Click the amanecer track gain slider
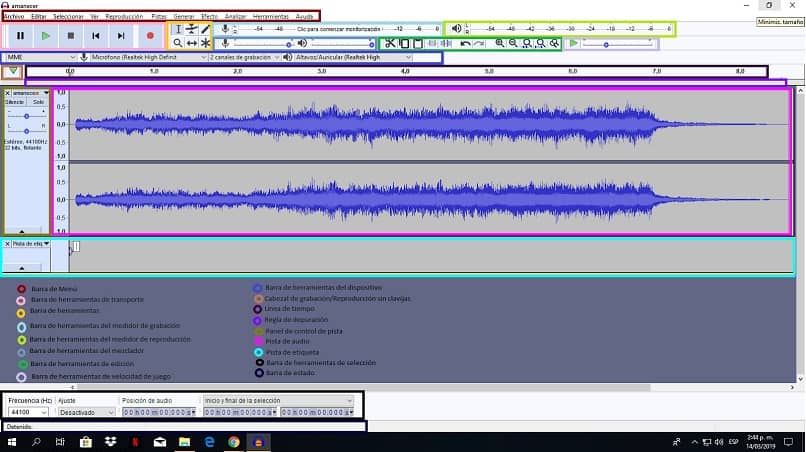Viewport: 806px width, 452px height. coord(26,116)
